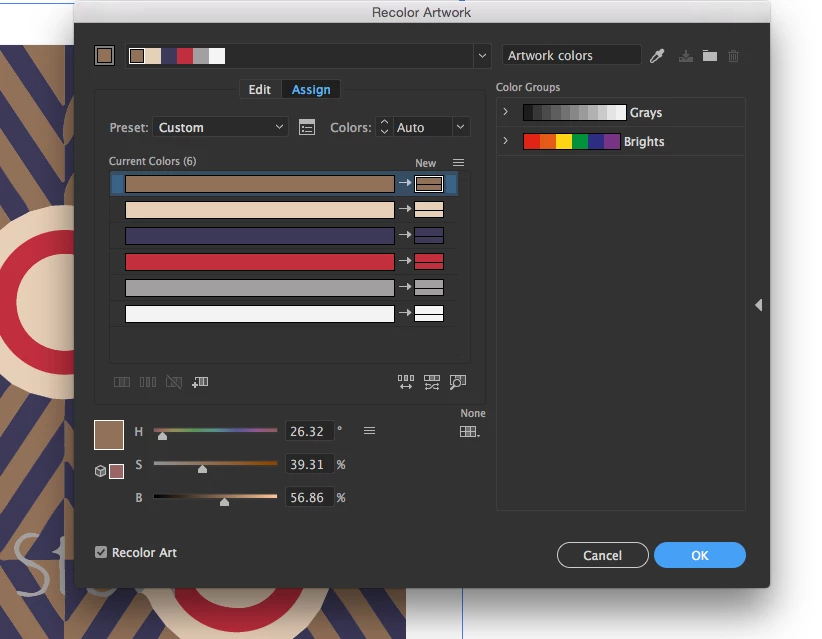The height and width of the screenshot is (639, 822).
Task: Click the find color in artwork magnifier icon
Action: click(x=458, y=382)
